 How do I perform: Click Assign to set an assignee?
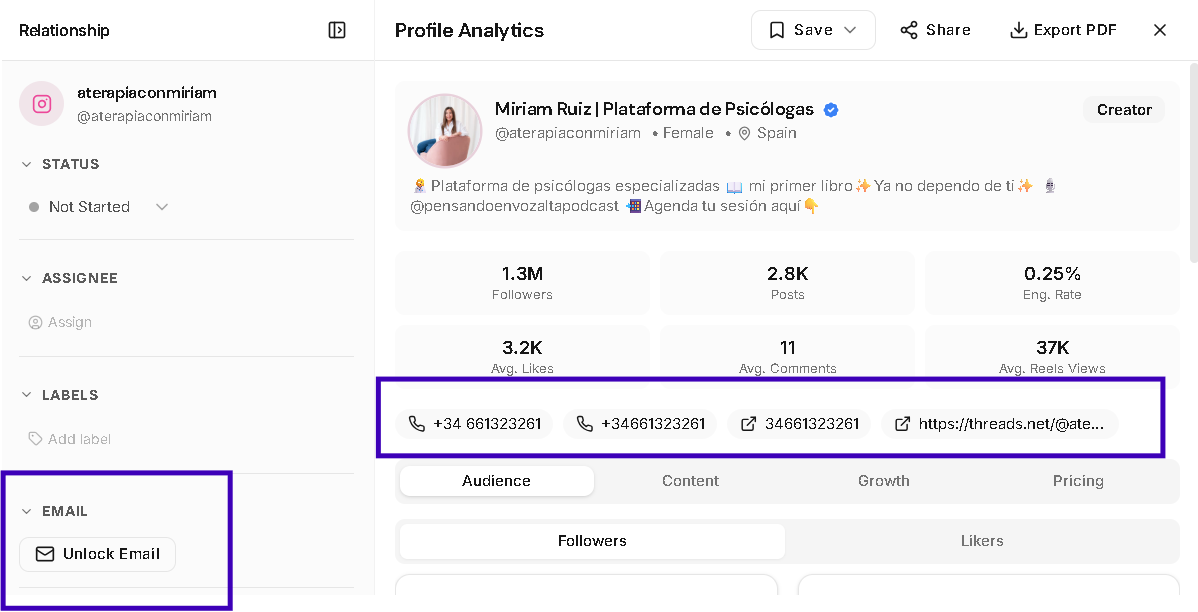[60, 322]
